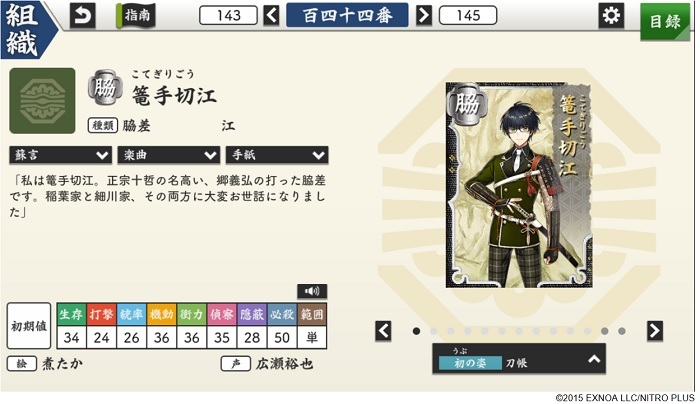Viewport: 700px width, 404px height.
Task: Show previous character illustration arrow
Action: (383, 331)
